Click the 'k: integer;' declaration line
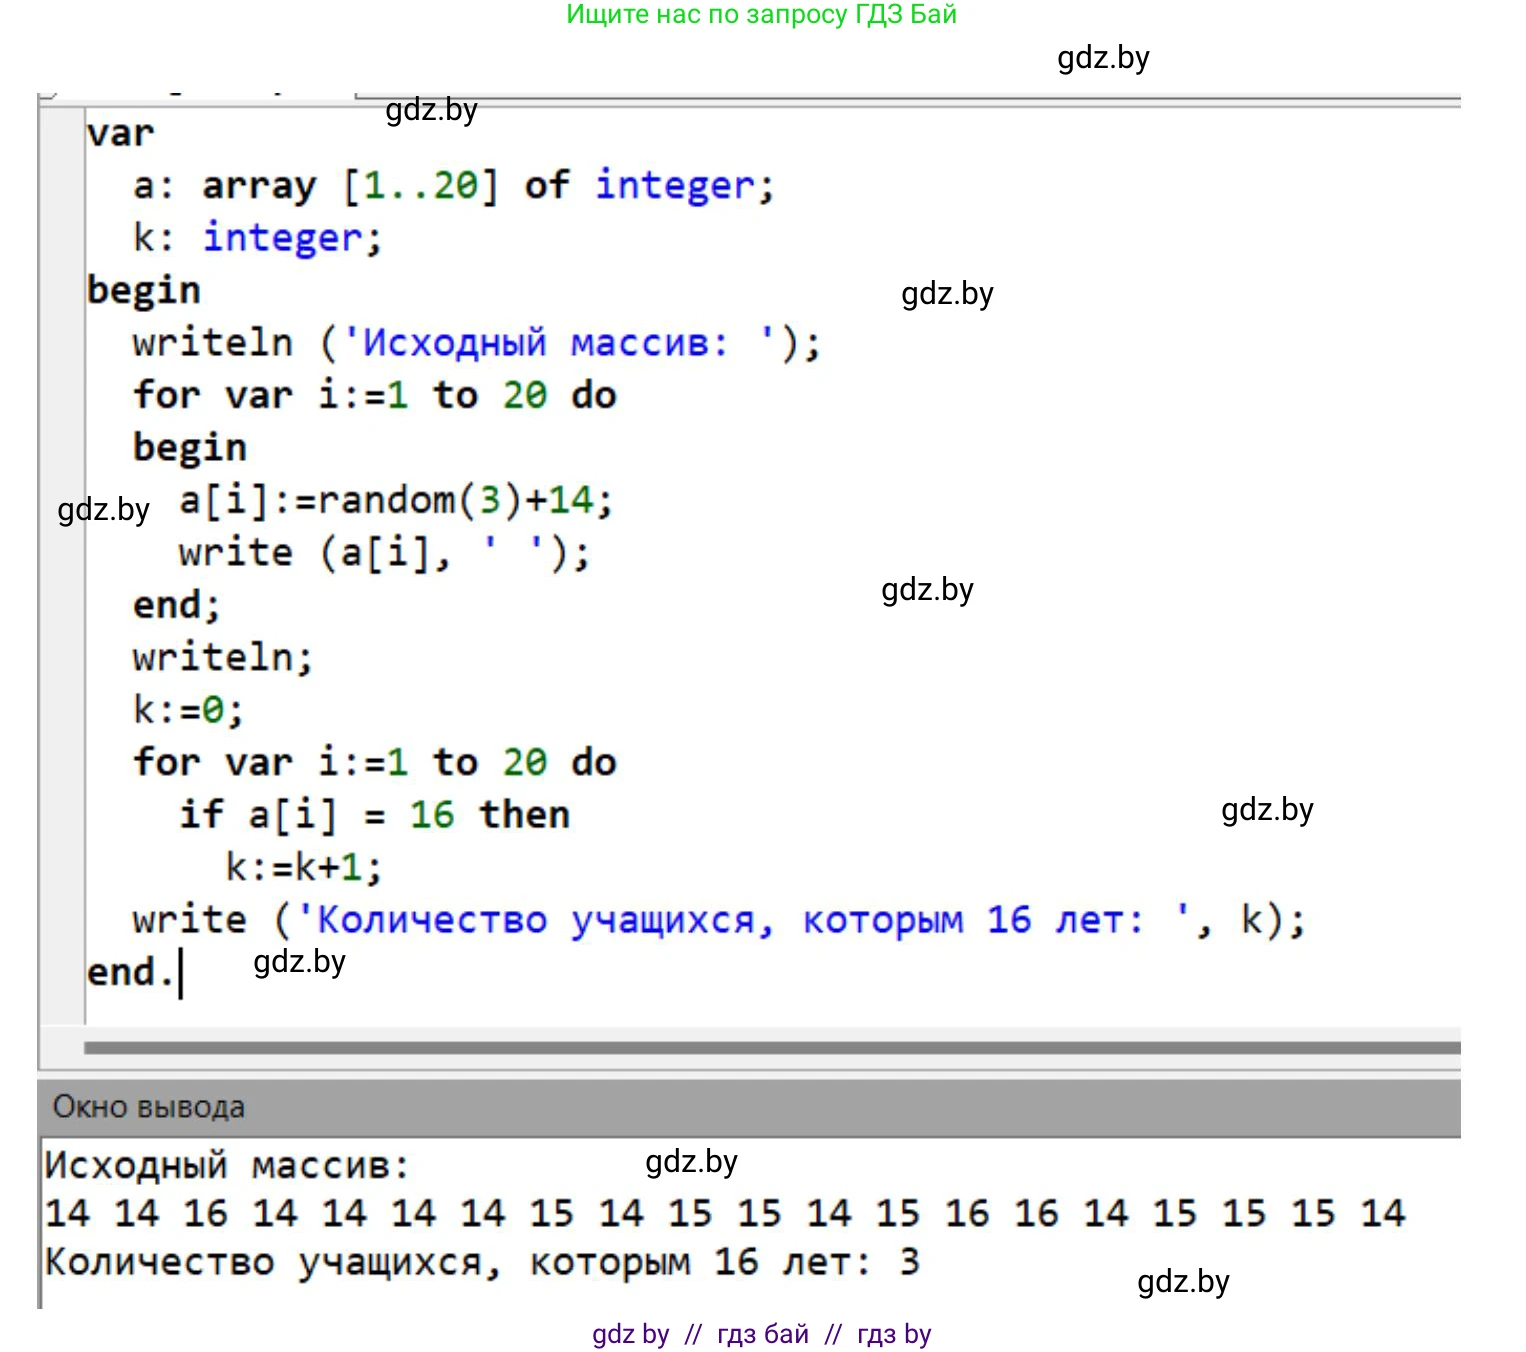This screenshot has width=1526, height=1352. pos(257,238)
